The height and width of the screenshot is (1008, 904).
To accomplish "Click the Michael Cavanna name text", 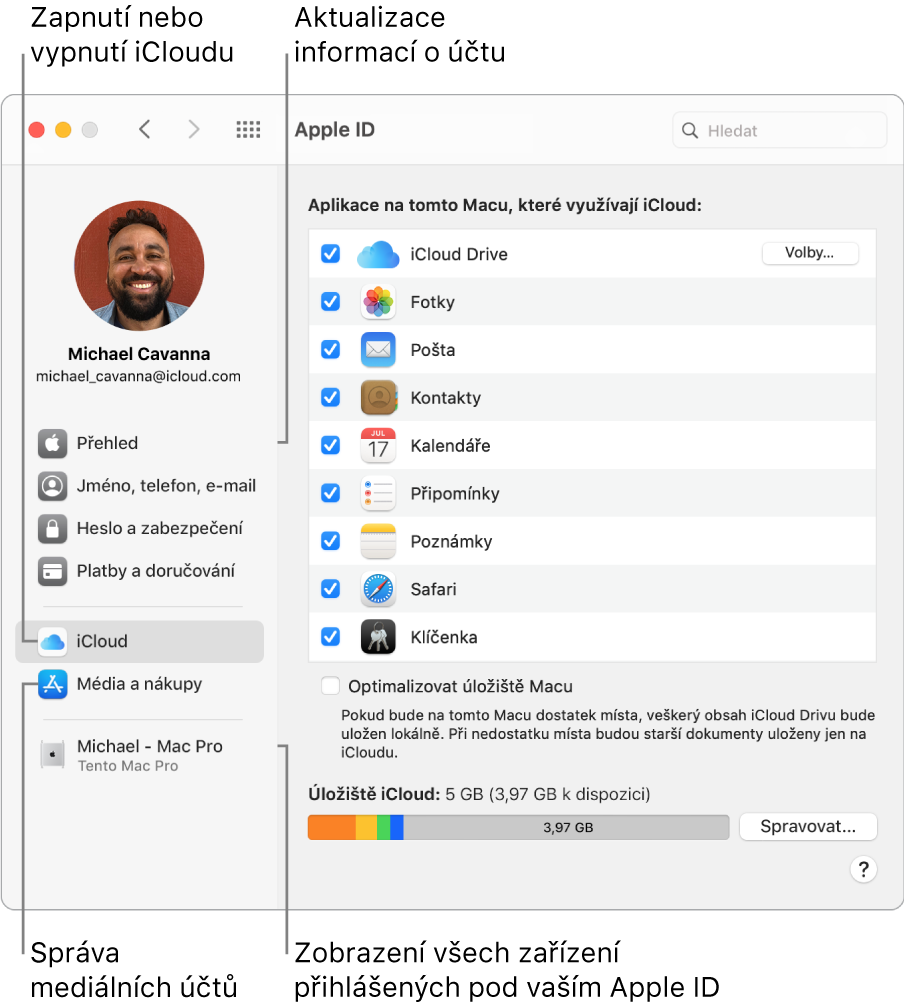I will (x=139, y=354).
